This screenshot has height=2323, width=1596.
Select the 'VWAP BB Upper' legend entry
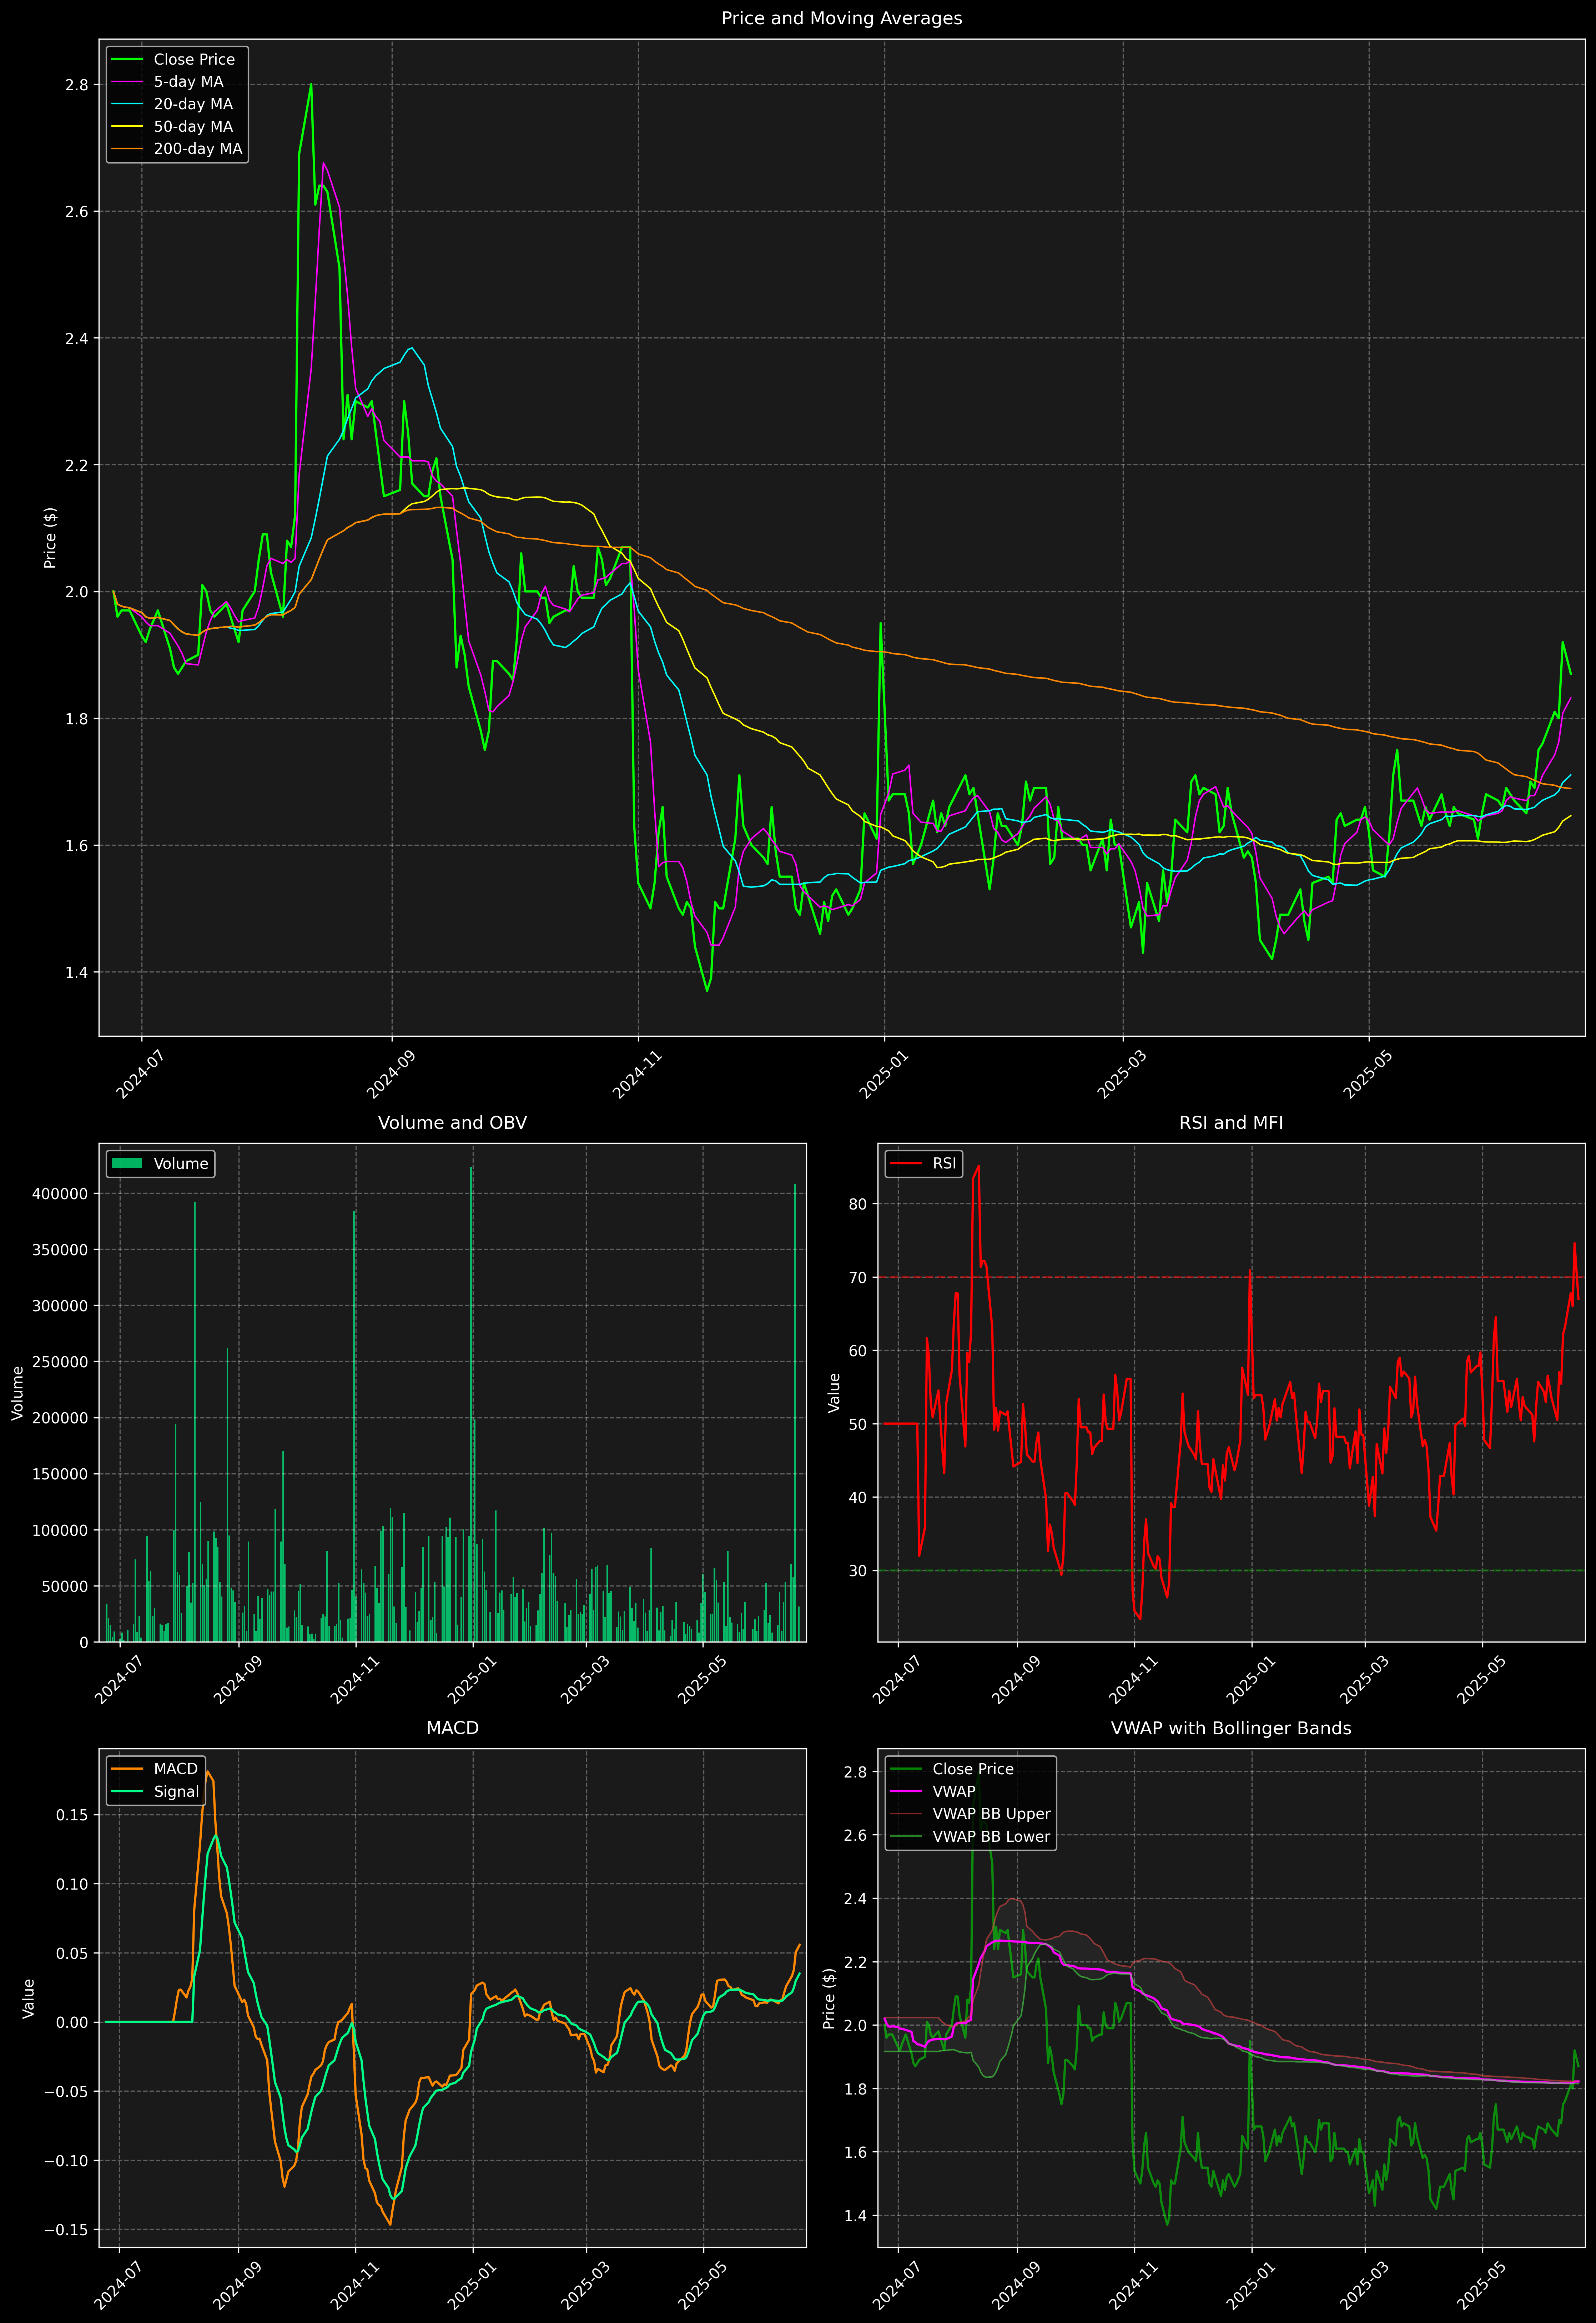click(991, 1814)
